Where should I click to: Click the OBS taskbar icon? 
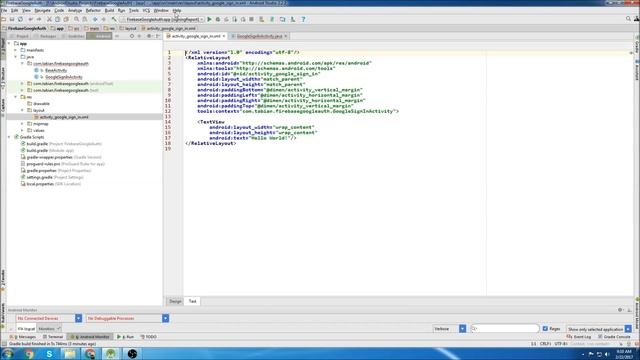132,353
